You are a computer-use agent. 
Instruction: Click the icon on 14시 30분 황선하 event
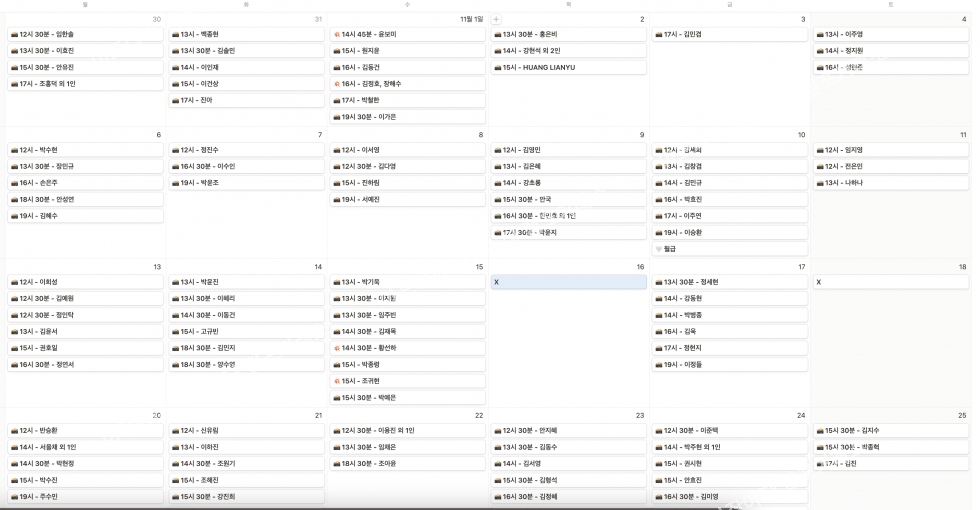(x=336, y=348)
